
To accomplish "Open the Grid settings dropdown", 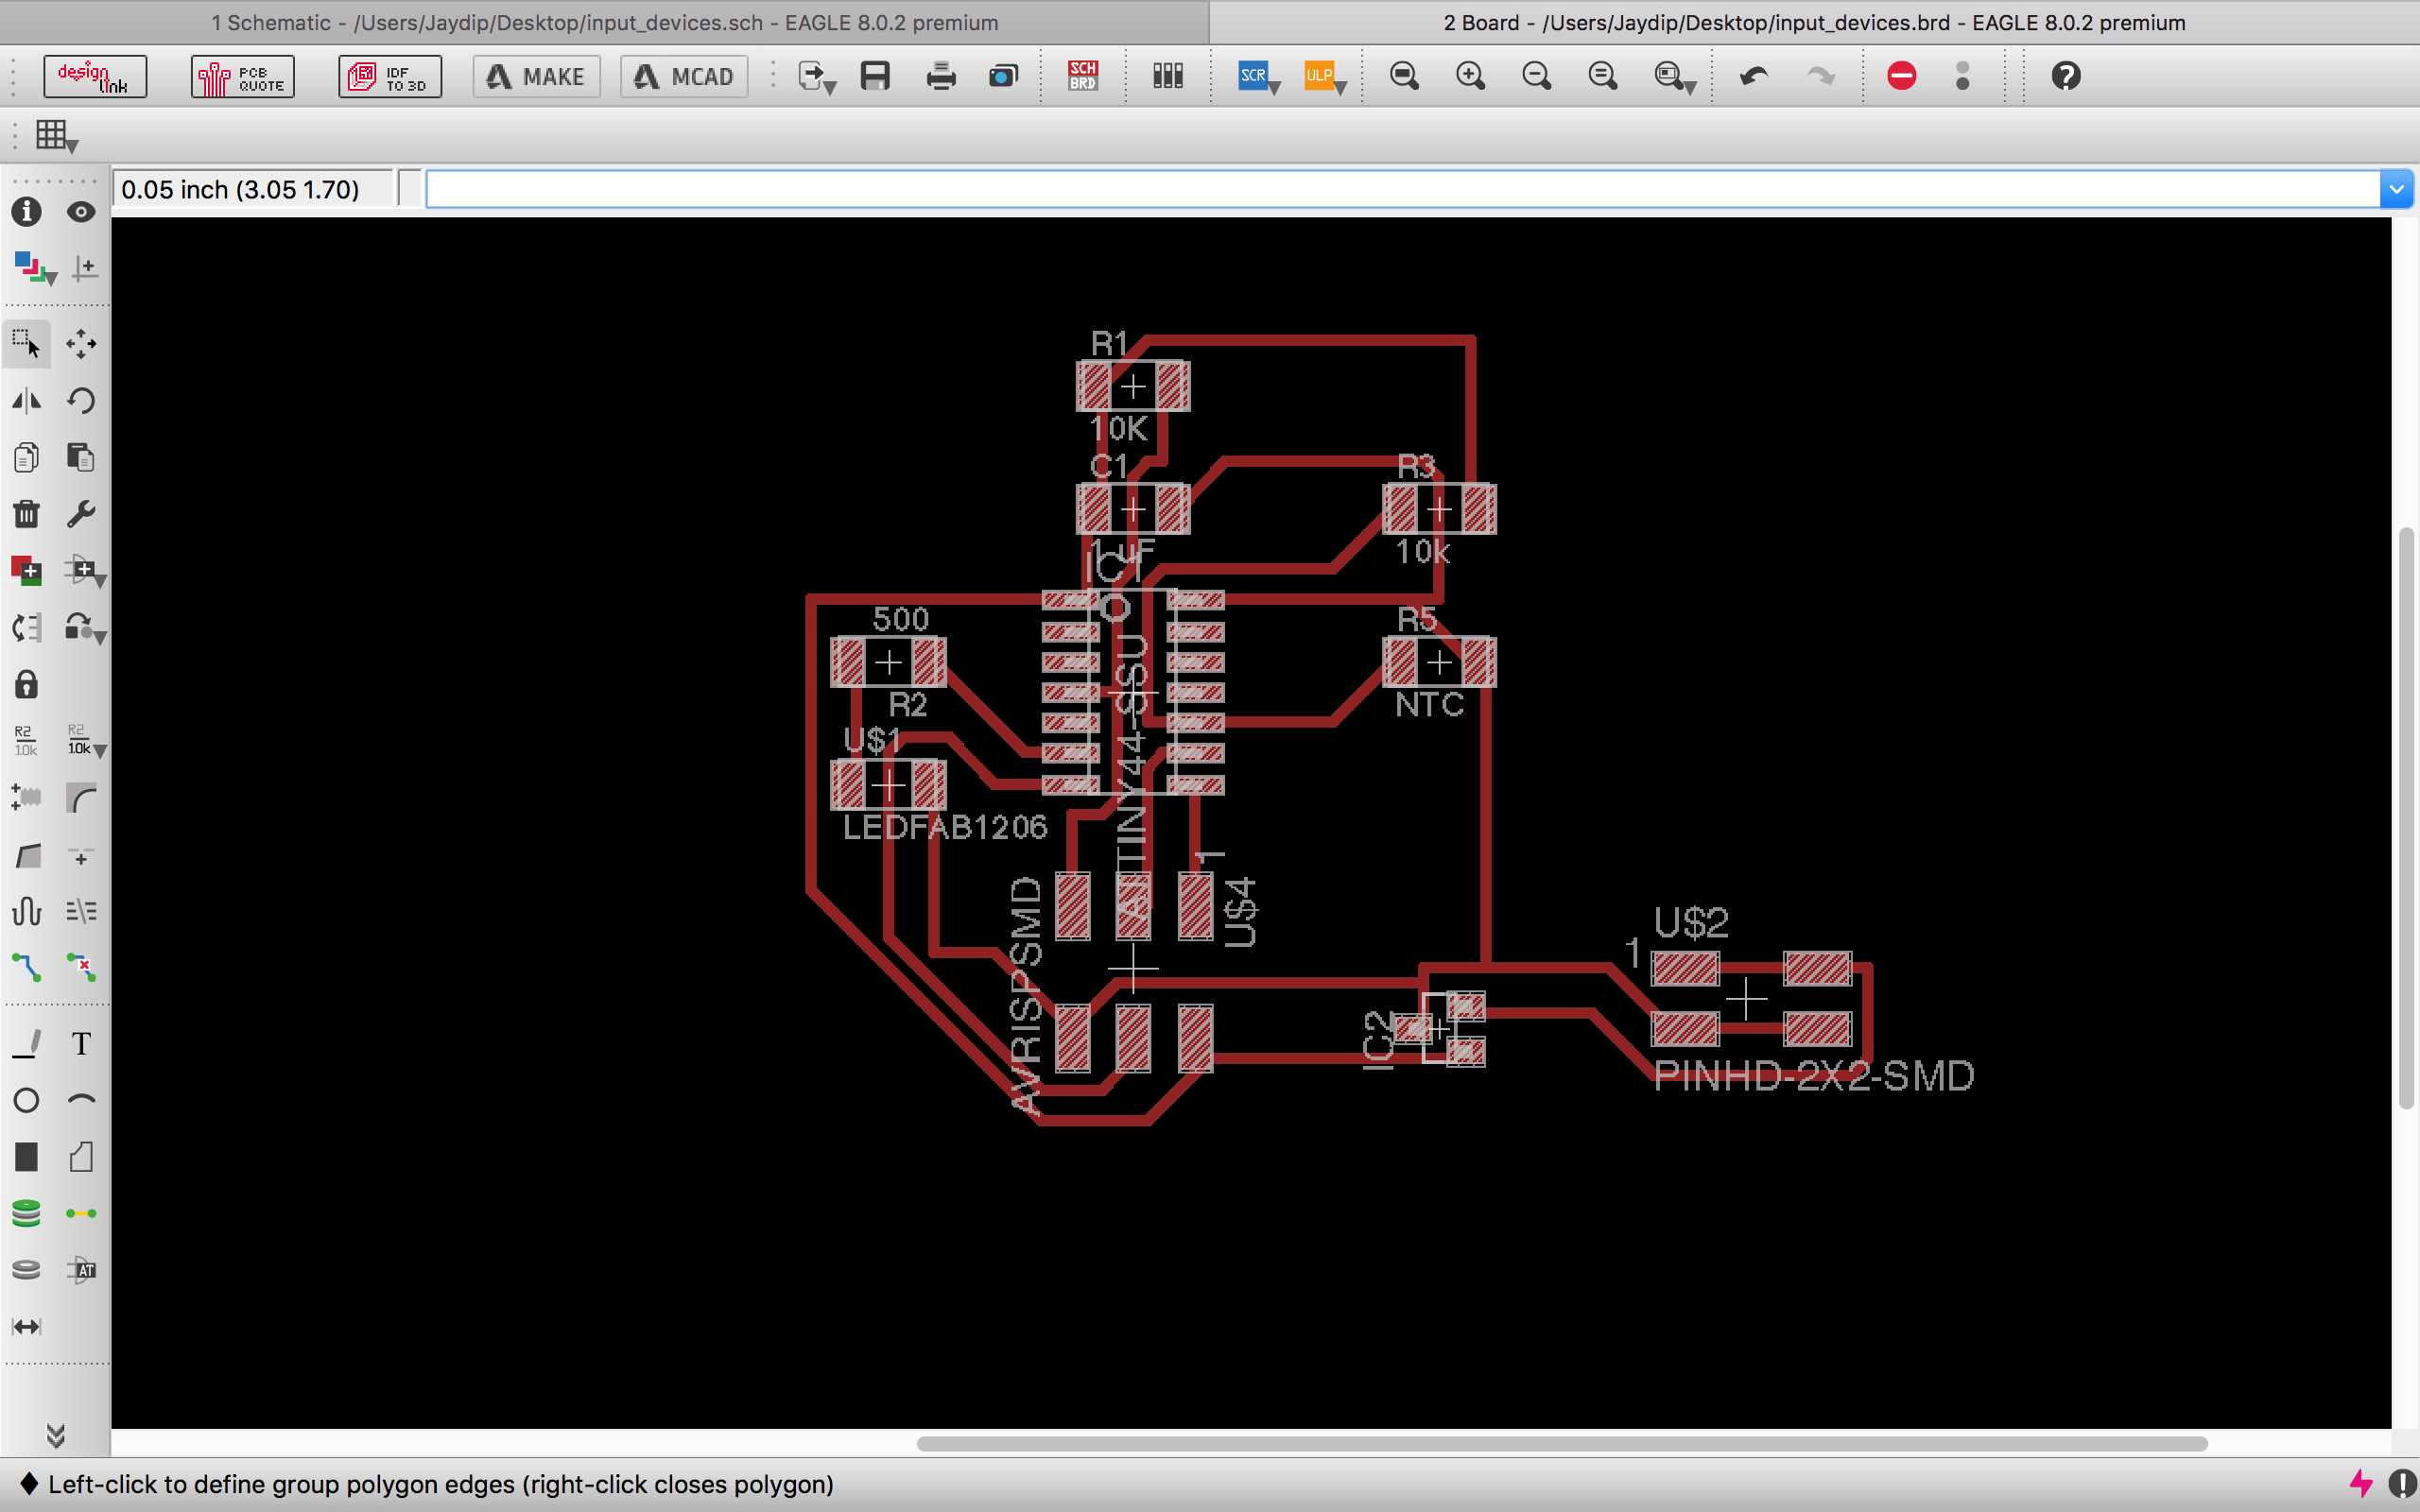I will [55, 136].
